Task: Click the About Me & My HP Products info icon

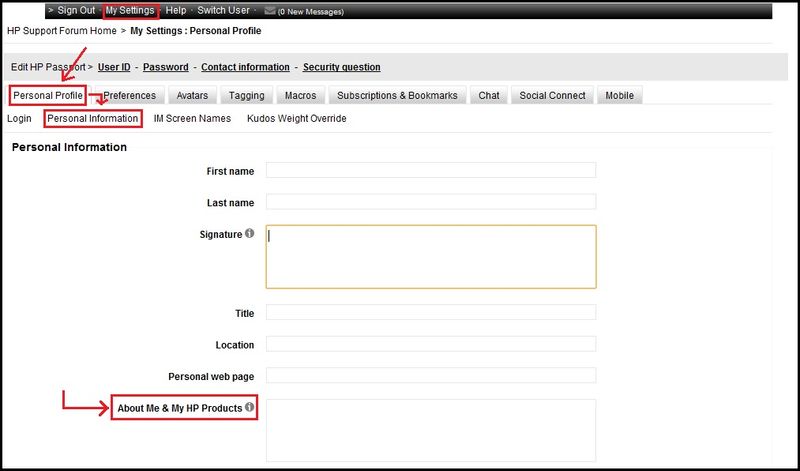Action: coord(249,407)
